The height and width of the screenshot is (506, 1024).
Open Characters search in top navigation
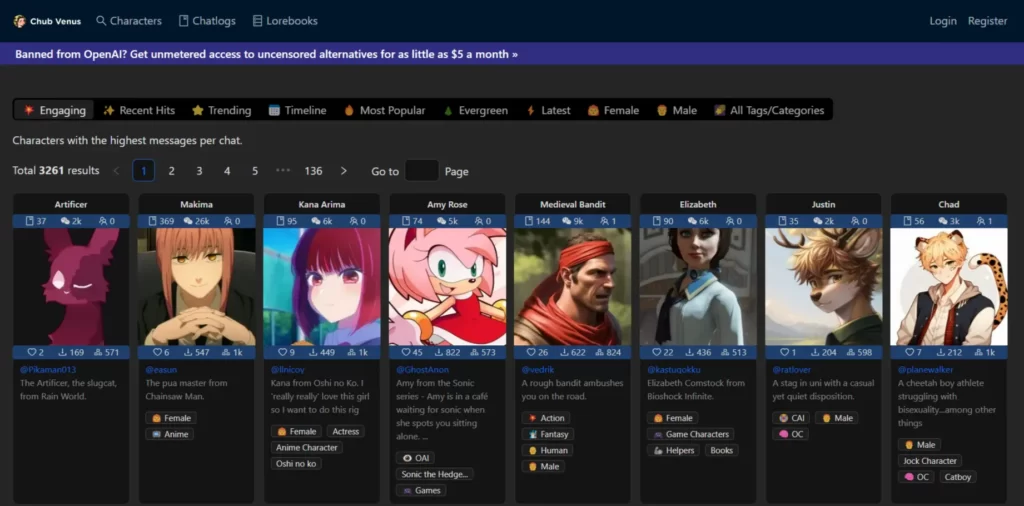129,21
